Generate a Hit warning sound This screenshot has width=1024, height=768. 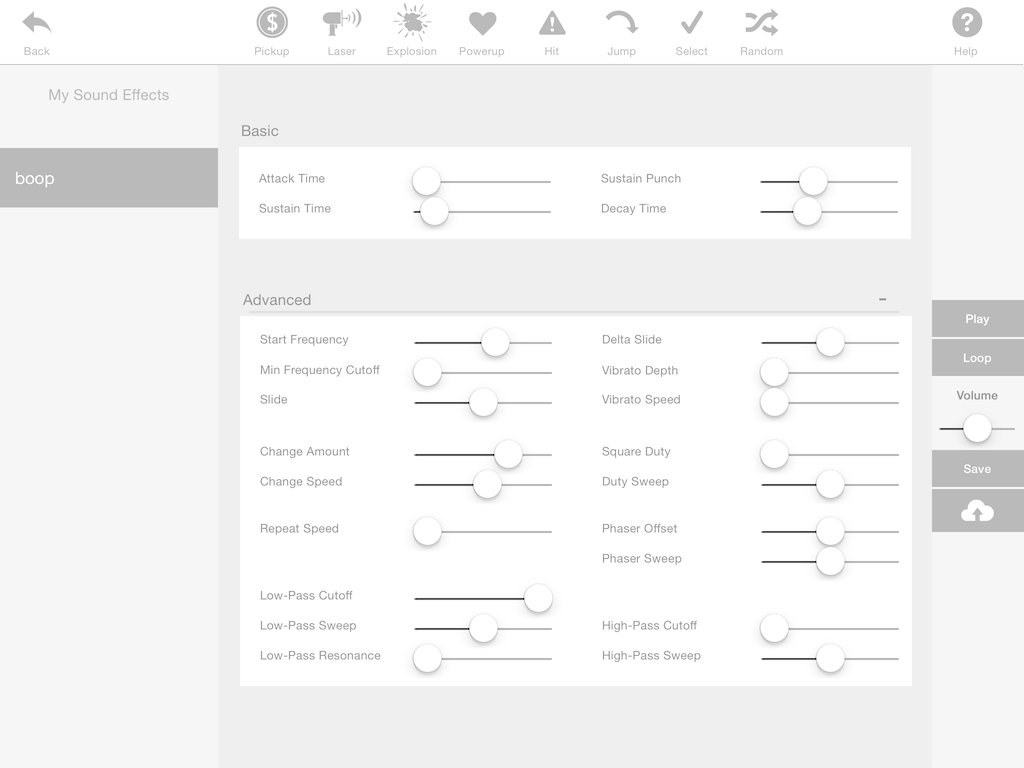[x=552, y=24]
